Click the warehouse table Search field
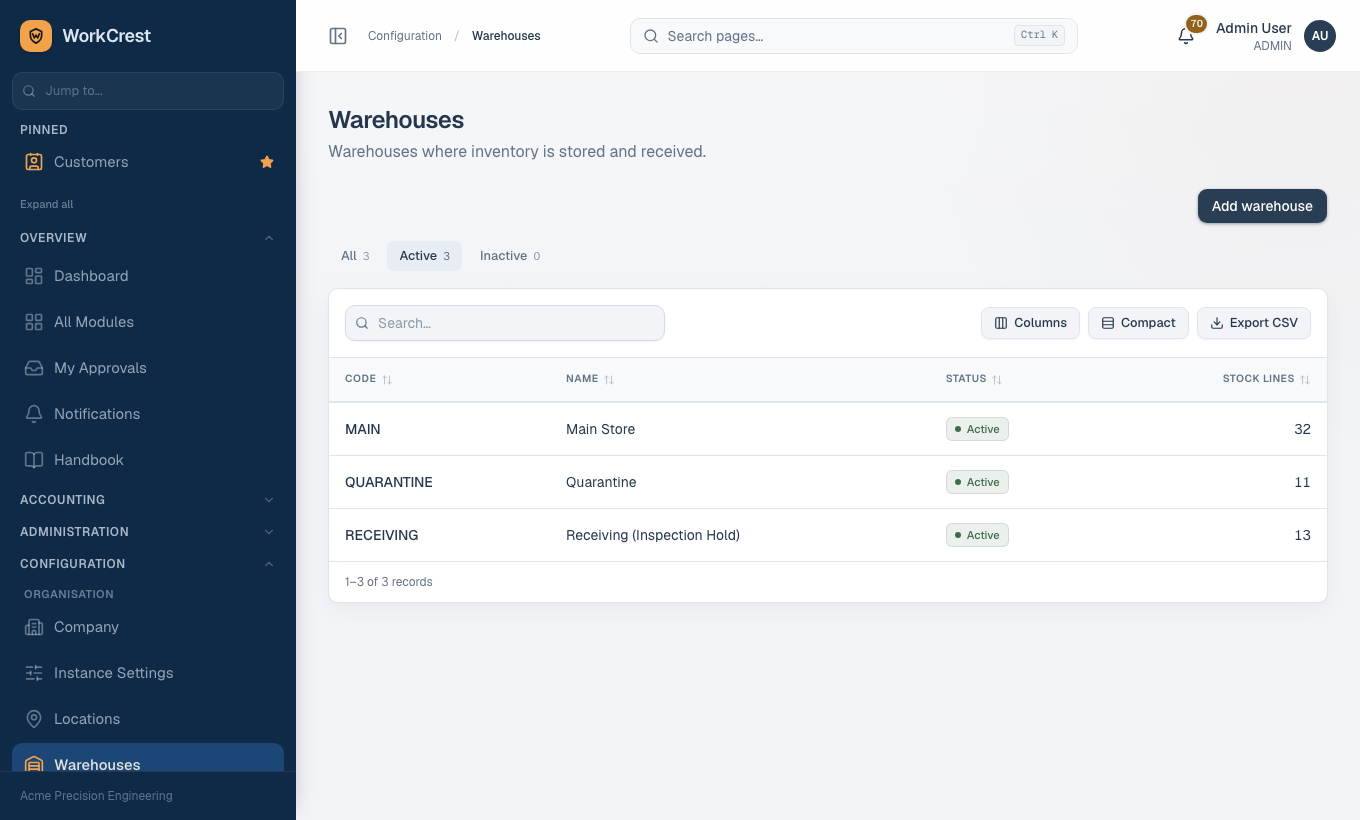This screenshot has width=1360, height=820. pyautogui.click(x=505, y=323)
